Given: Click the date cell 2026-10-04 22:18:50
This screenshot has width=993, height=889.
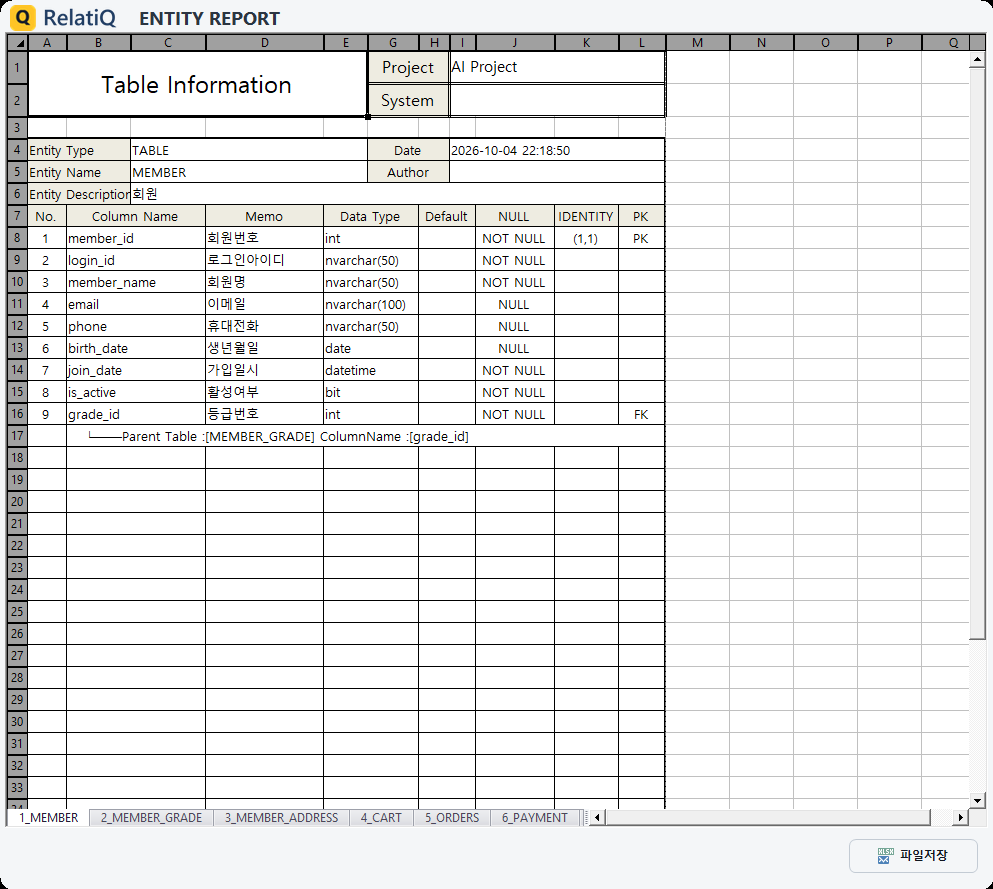Looking at the screenshot, I should click(557, 150).
